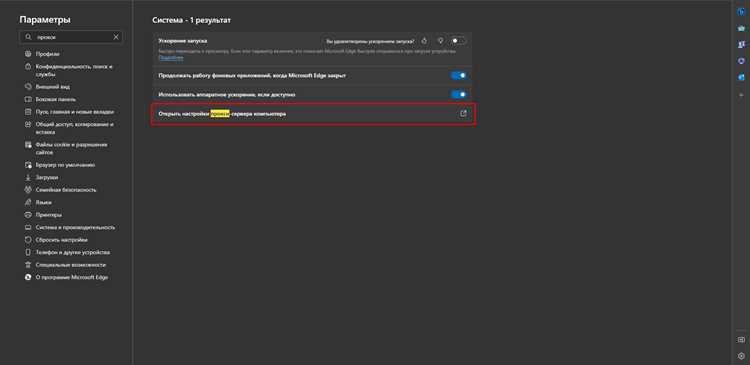Click Открыть настройки прокси-сервера компьютера row
This screenshot has height=365, width=750.
tap(314, 114)
